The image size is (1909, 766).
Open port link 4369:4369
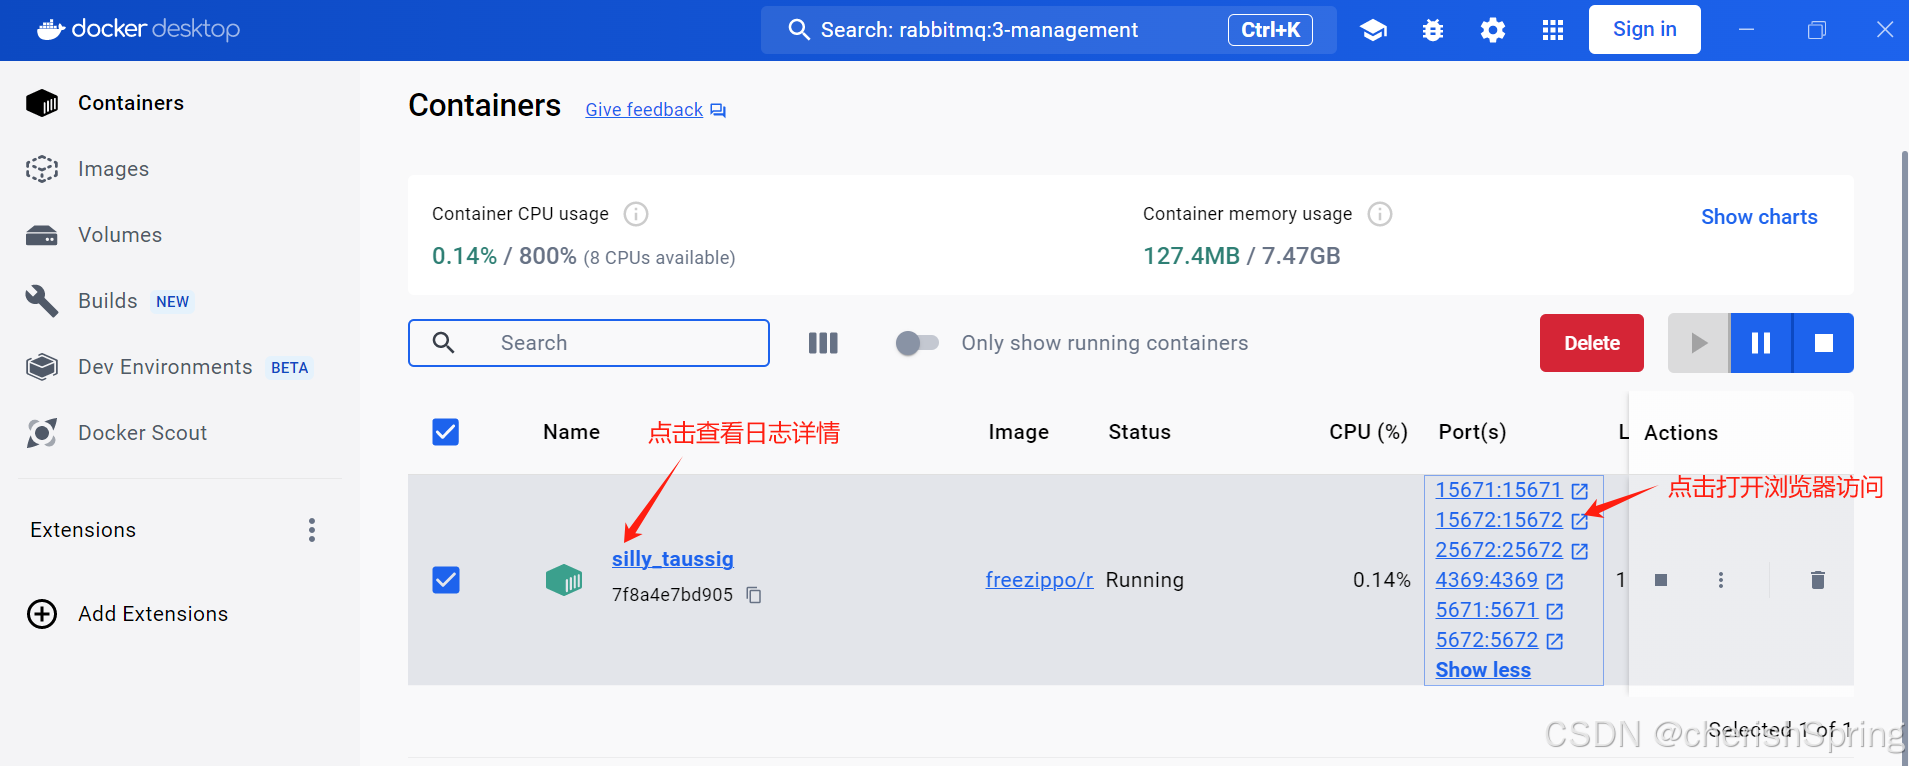[1487, 580]
